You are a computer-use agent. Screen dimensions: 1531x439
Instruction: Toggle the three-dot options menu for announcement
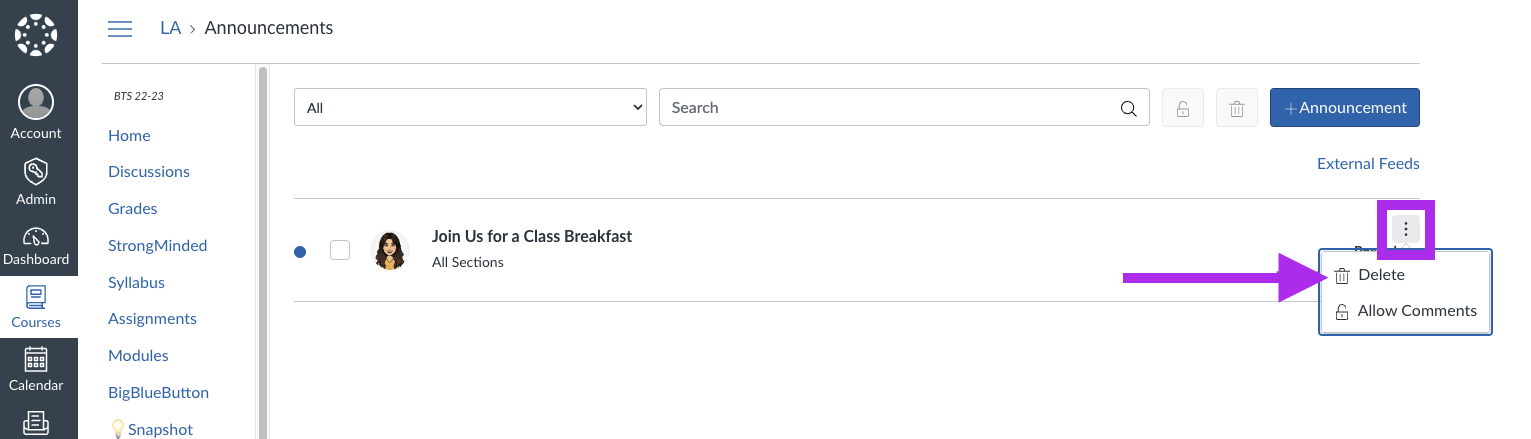click(x=1406, y=229)
